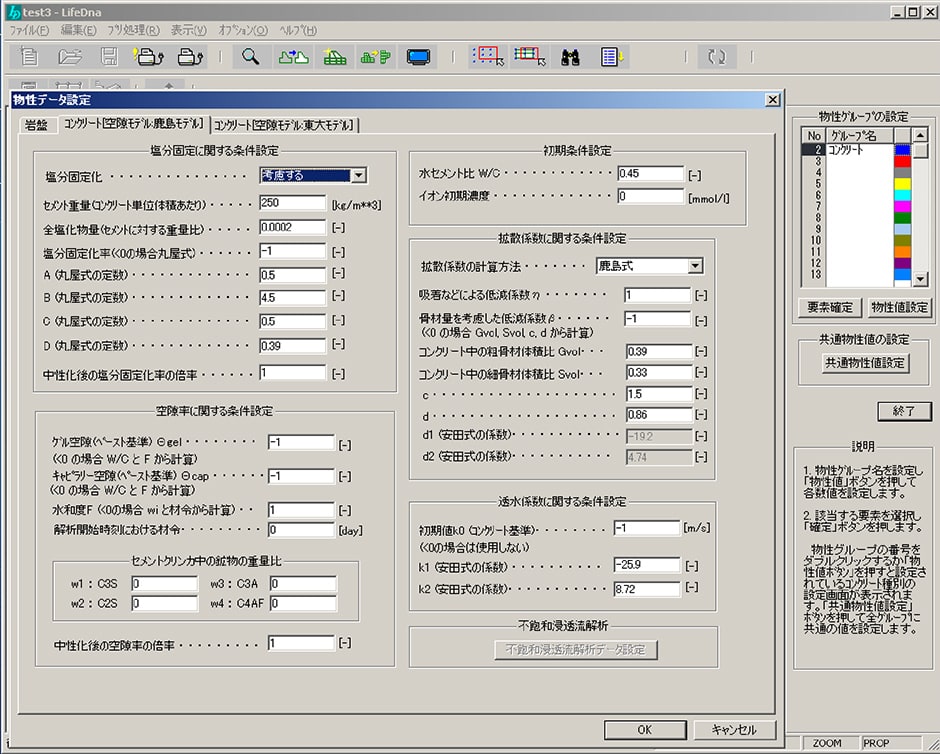Click the 終了 button
The height and width of the screenshot is (754, 940).
(904, 411)
